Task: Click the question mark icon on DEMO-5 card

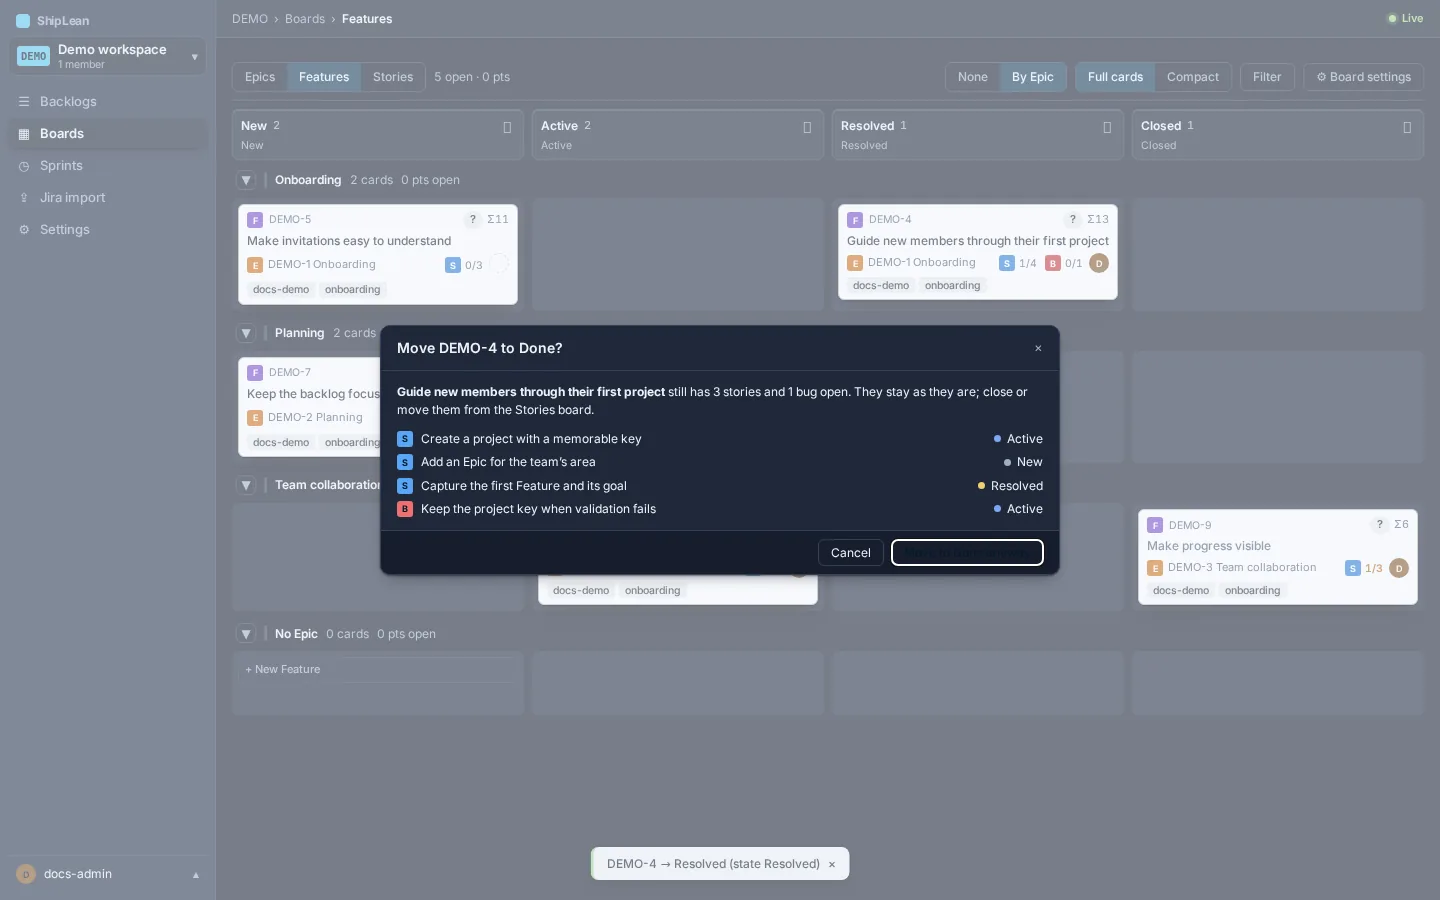Action: [x=473, y=219]
